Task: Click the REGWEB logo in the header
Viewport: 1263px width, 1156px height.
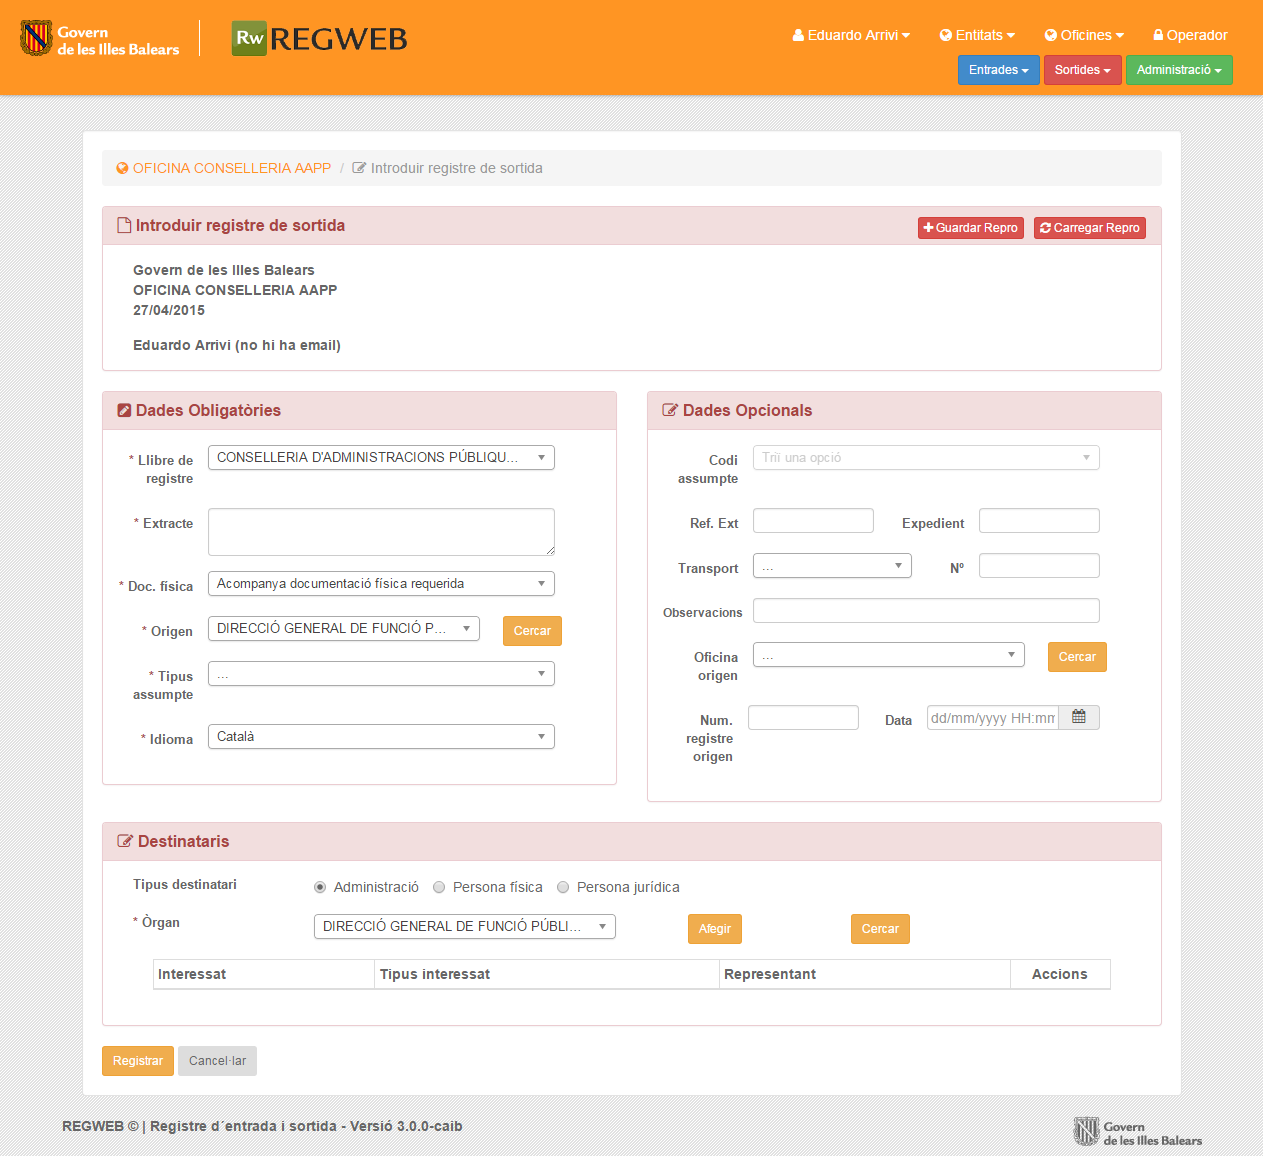Action: (x=319, y=38)
